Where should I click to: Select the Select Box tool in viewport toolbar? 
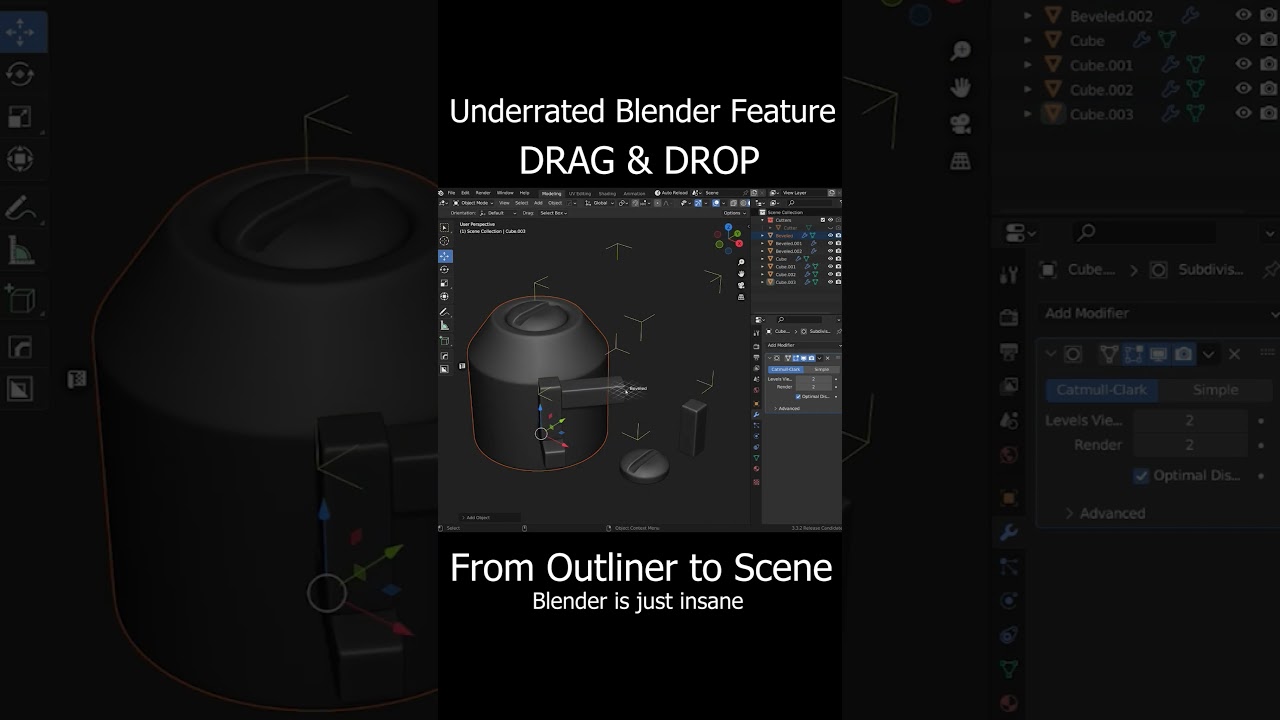[444, 227]
